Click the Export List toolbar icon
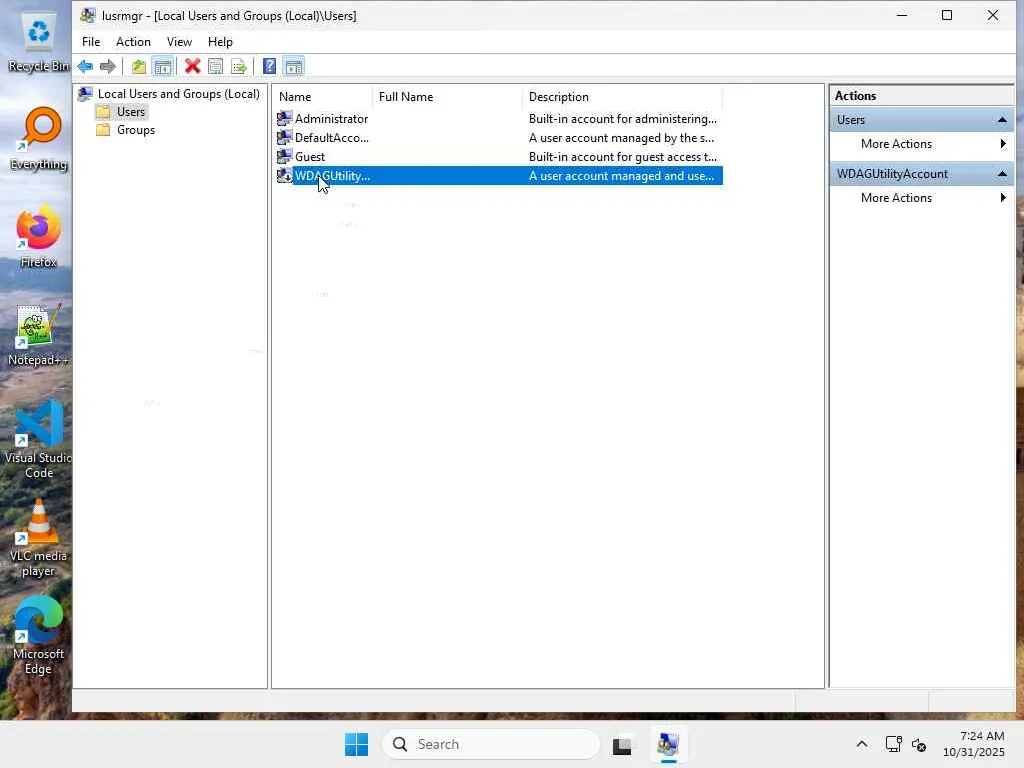Image resolution: width=1024 pixels, height=768 pixels. [x=239, y=66]
